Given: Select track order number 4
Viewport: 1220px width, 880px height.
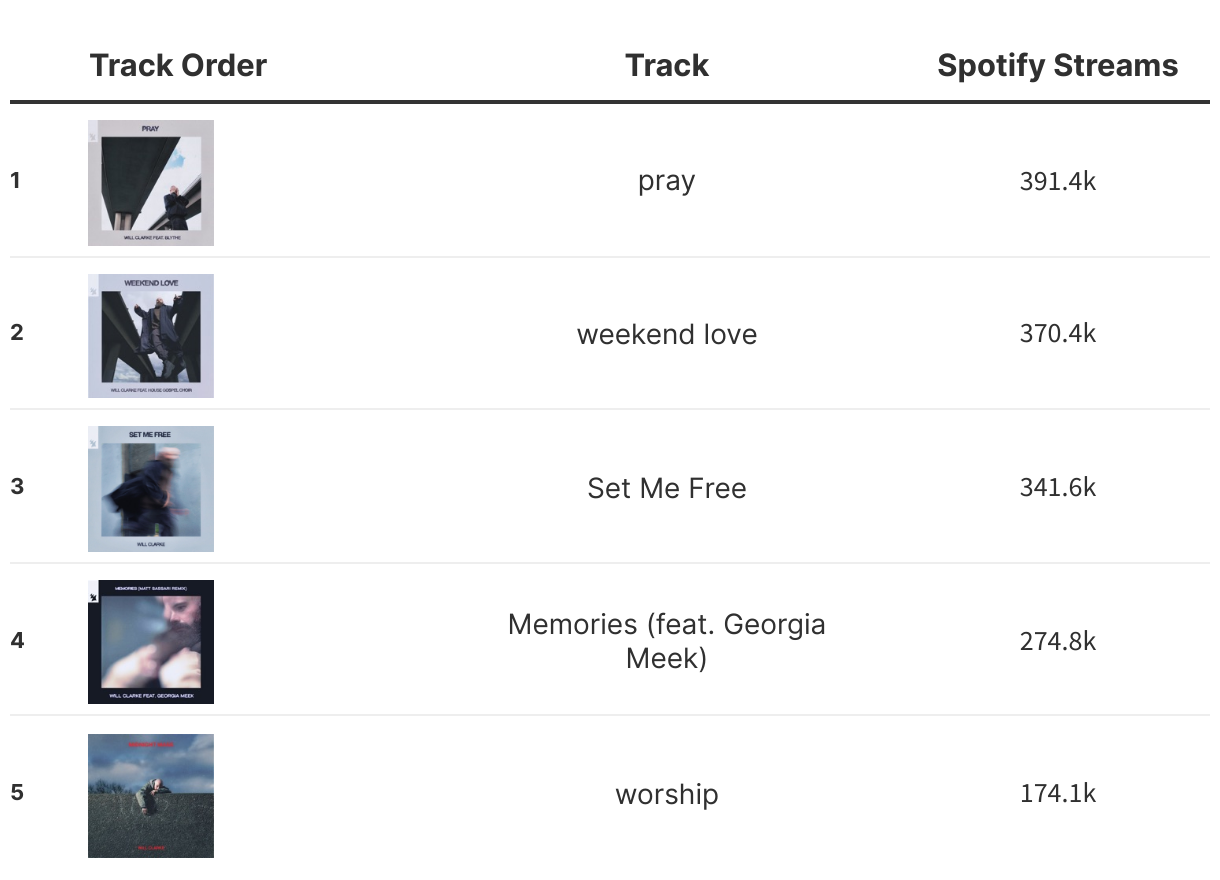Looking at the screenshot, I should (17, 641).
